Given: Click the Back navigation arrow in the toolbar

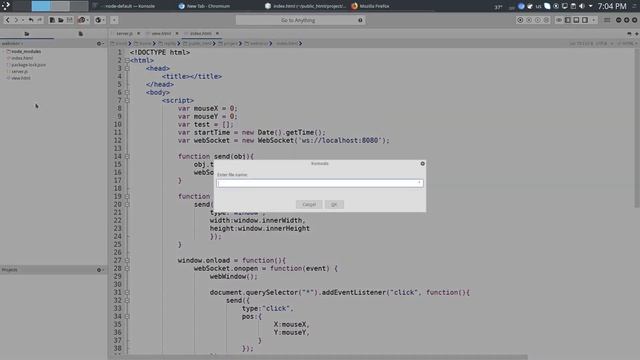Looking at the screenshot, I should (7, 20).
